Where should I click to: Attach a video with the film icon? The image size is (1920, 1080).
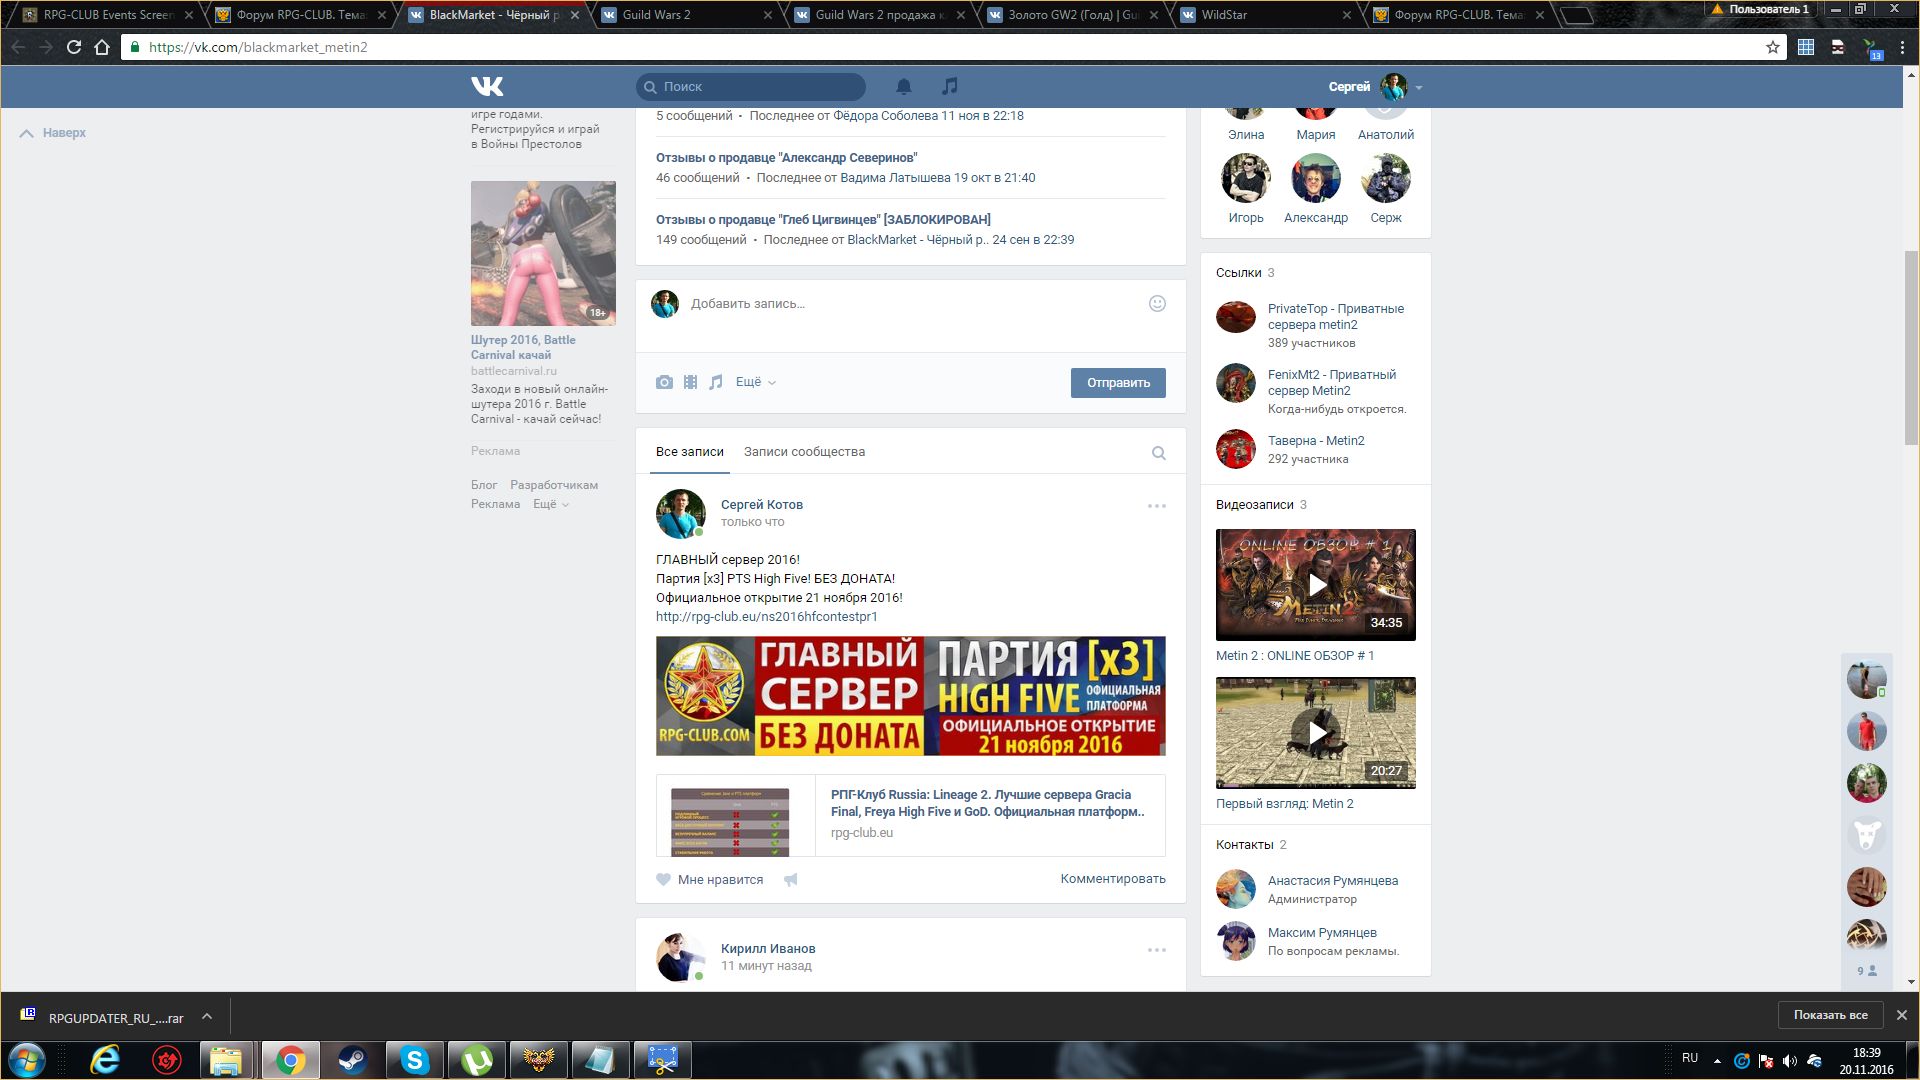pos(690,382)
